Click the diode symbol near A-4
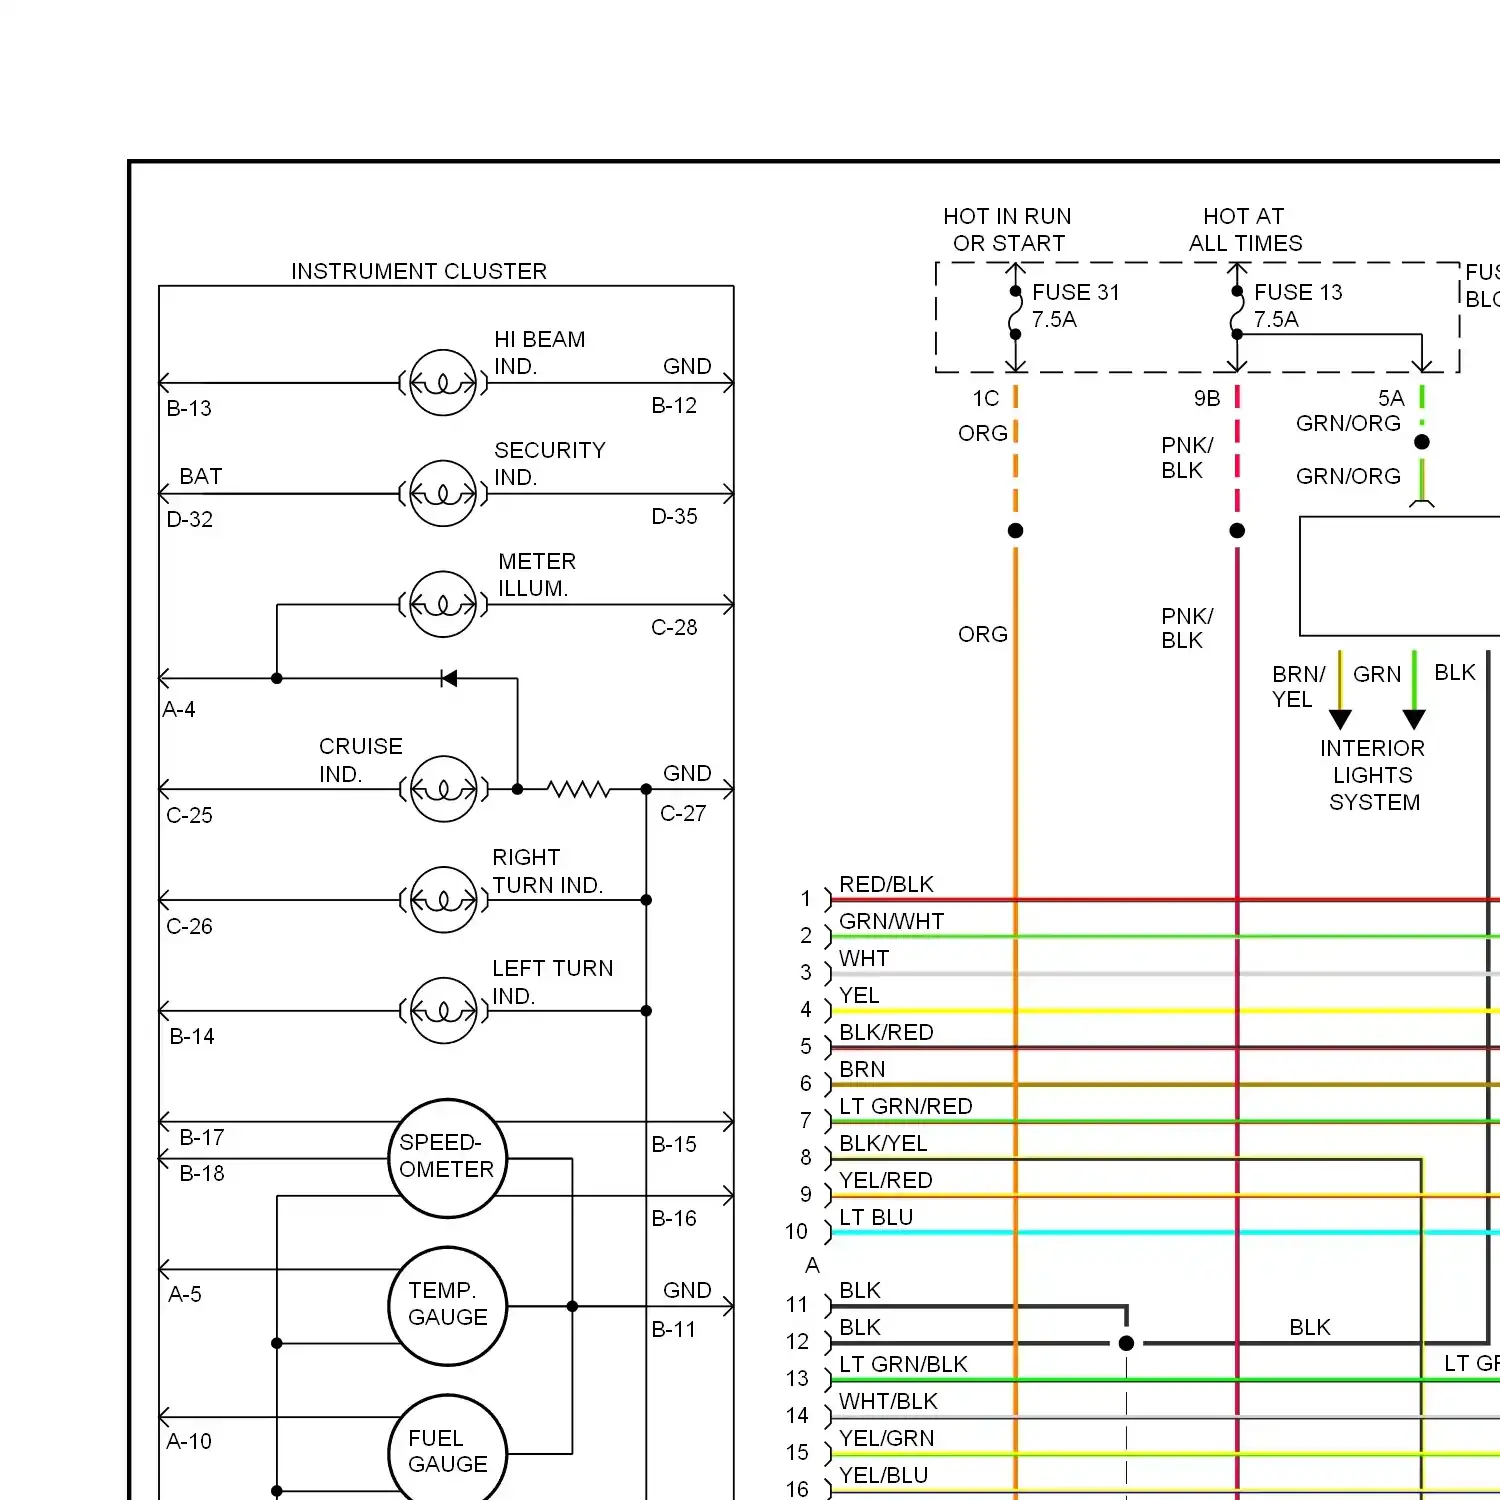Screen dimensions: 1500x1500 tap(449, 679)
